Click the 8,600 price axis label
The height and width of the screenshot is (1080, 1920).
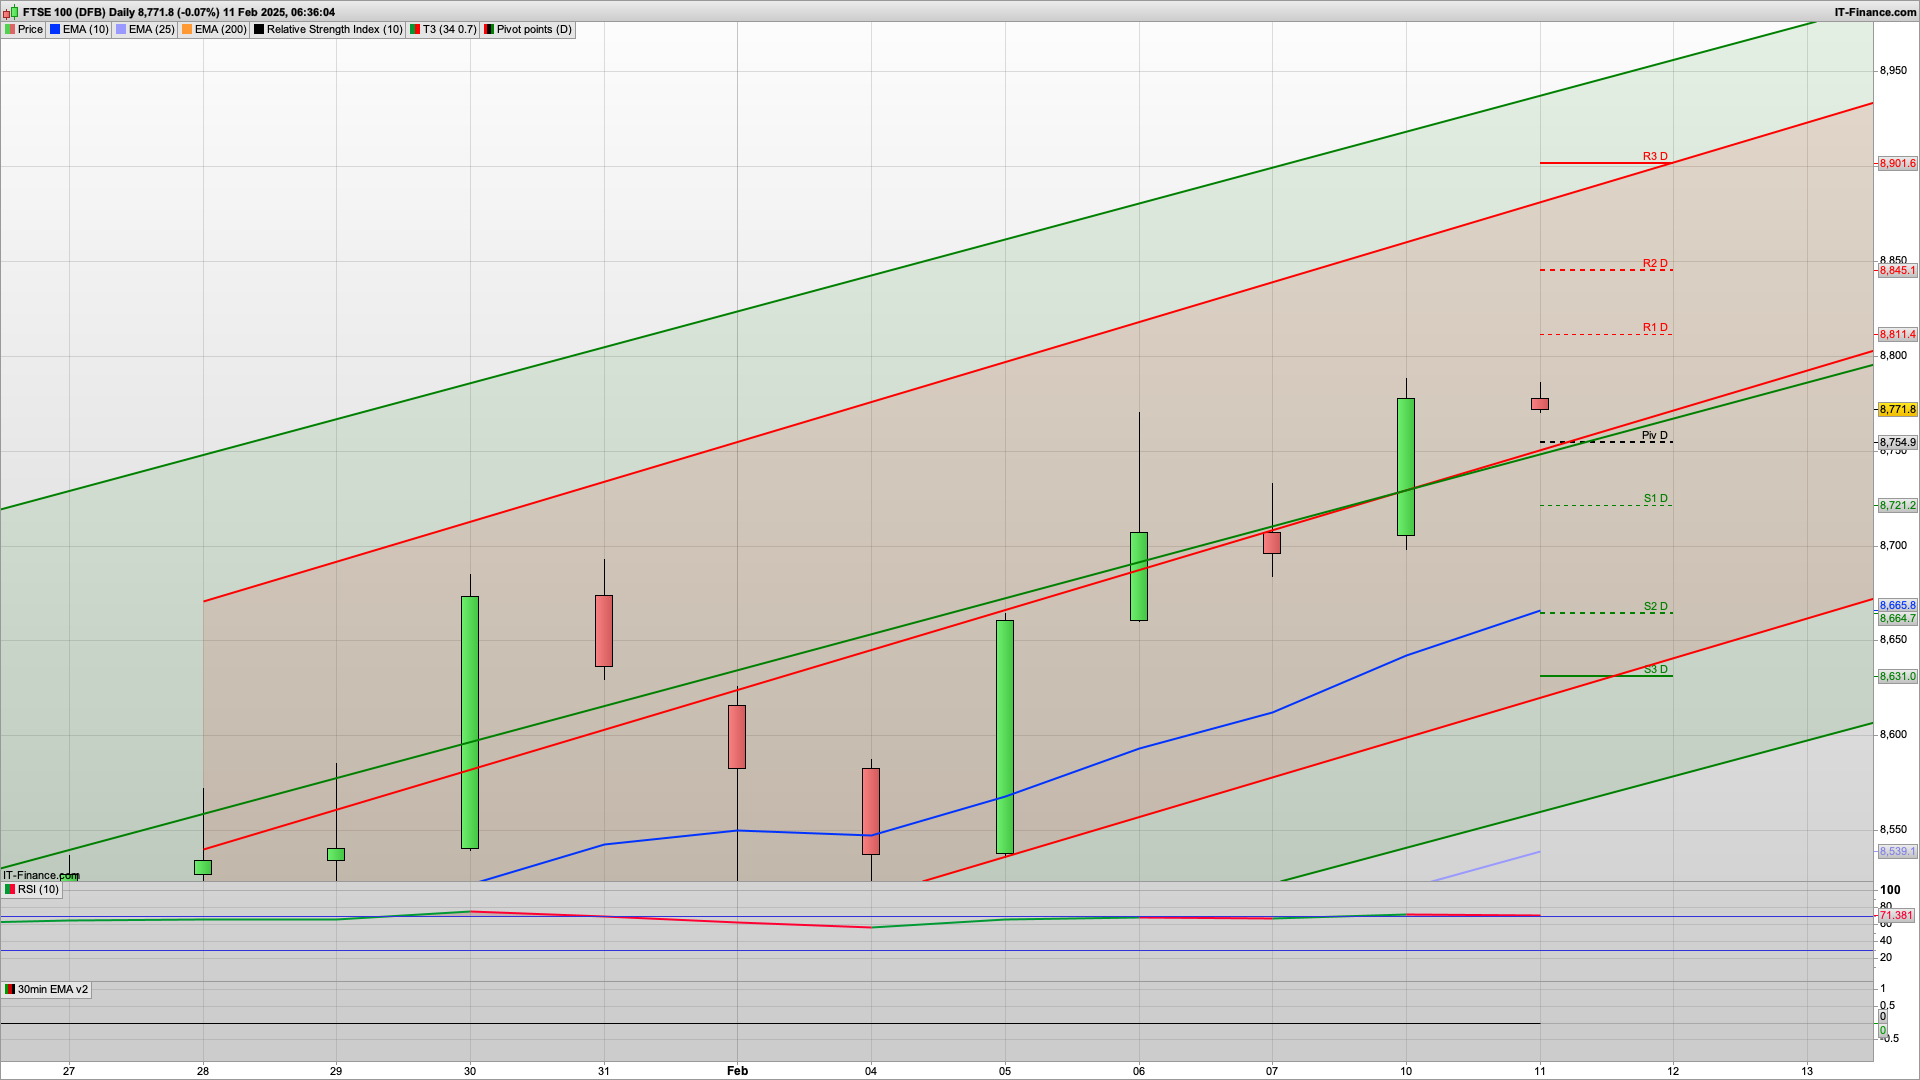pyautogui.click(x=1894, y=734)
